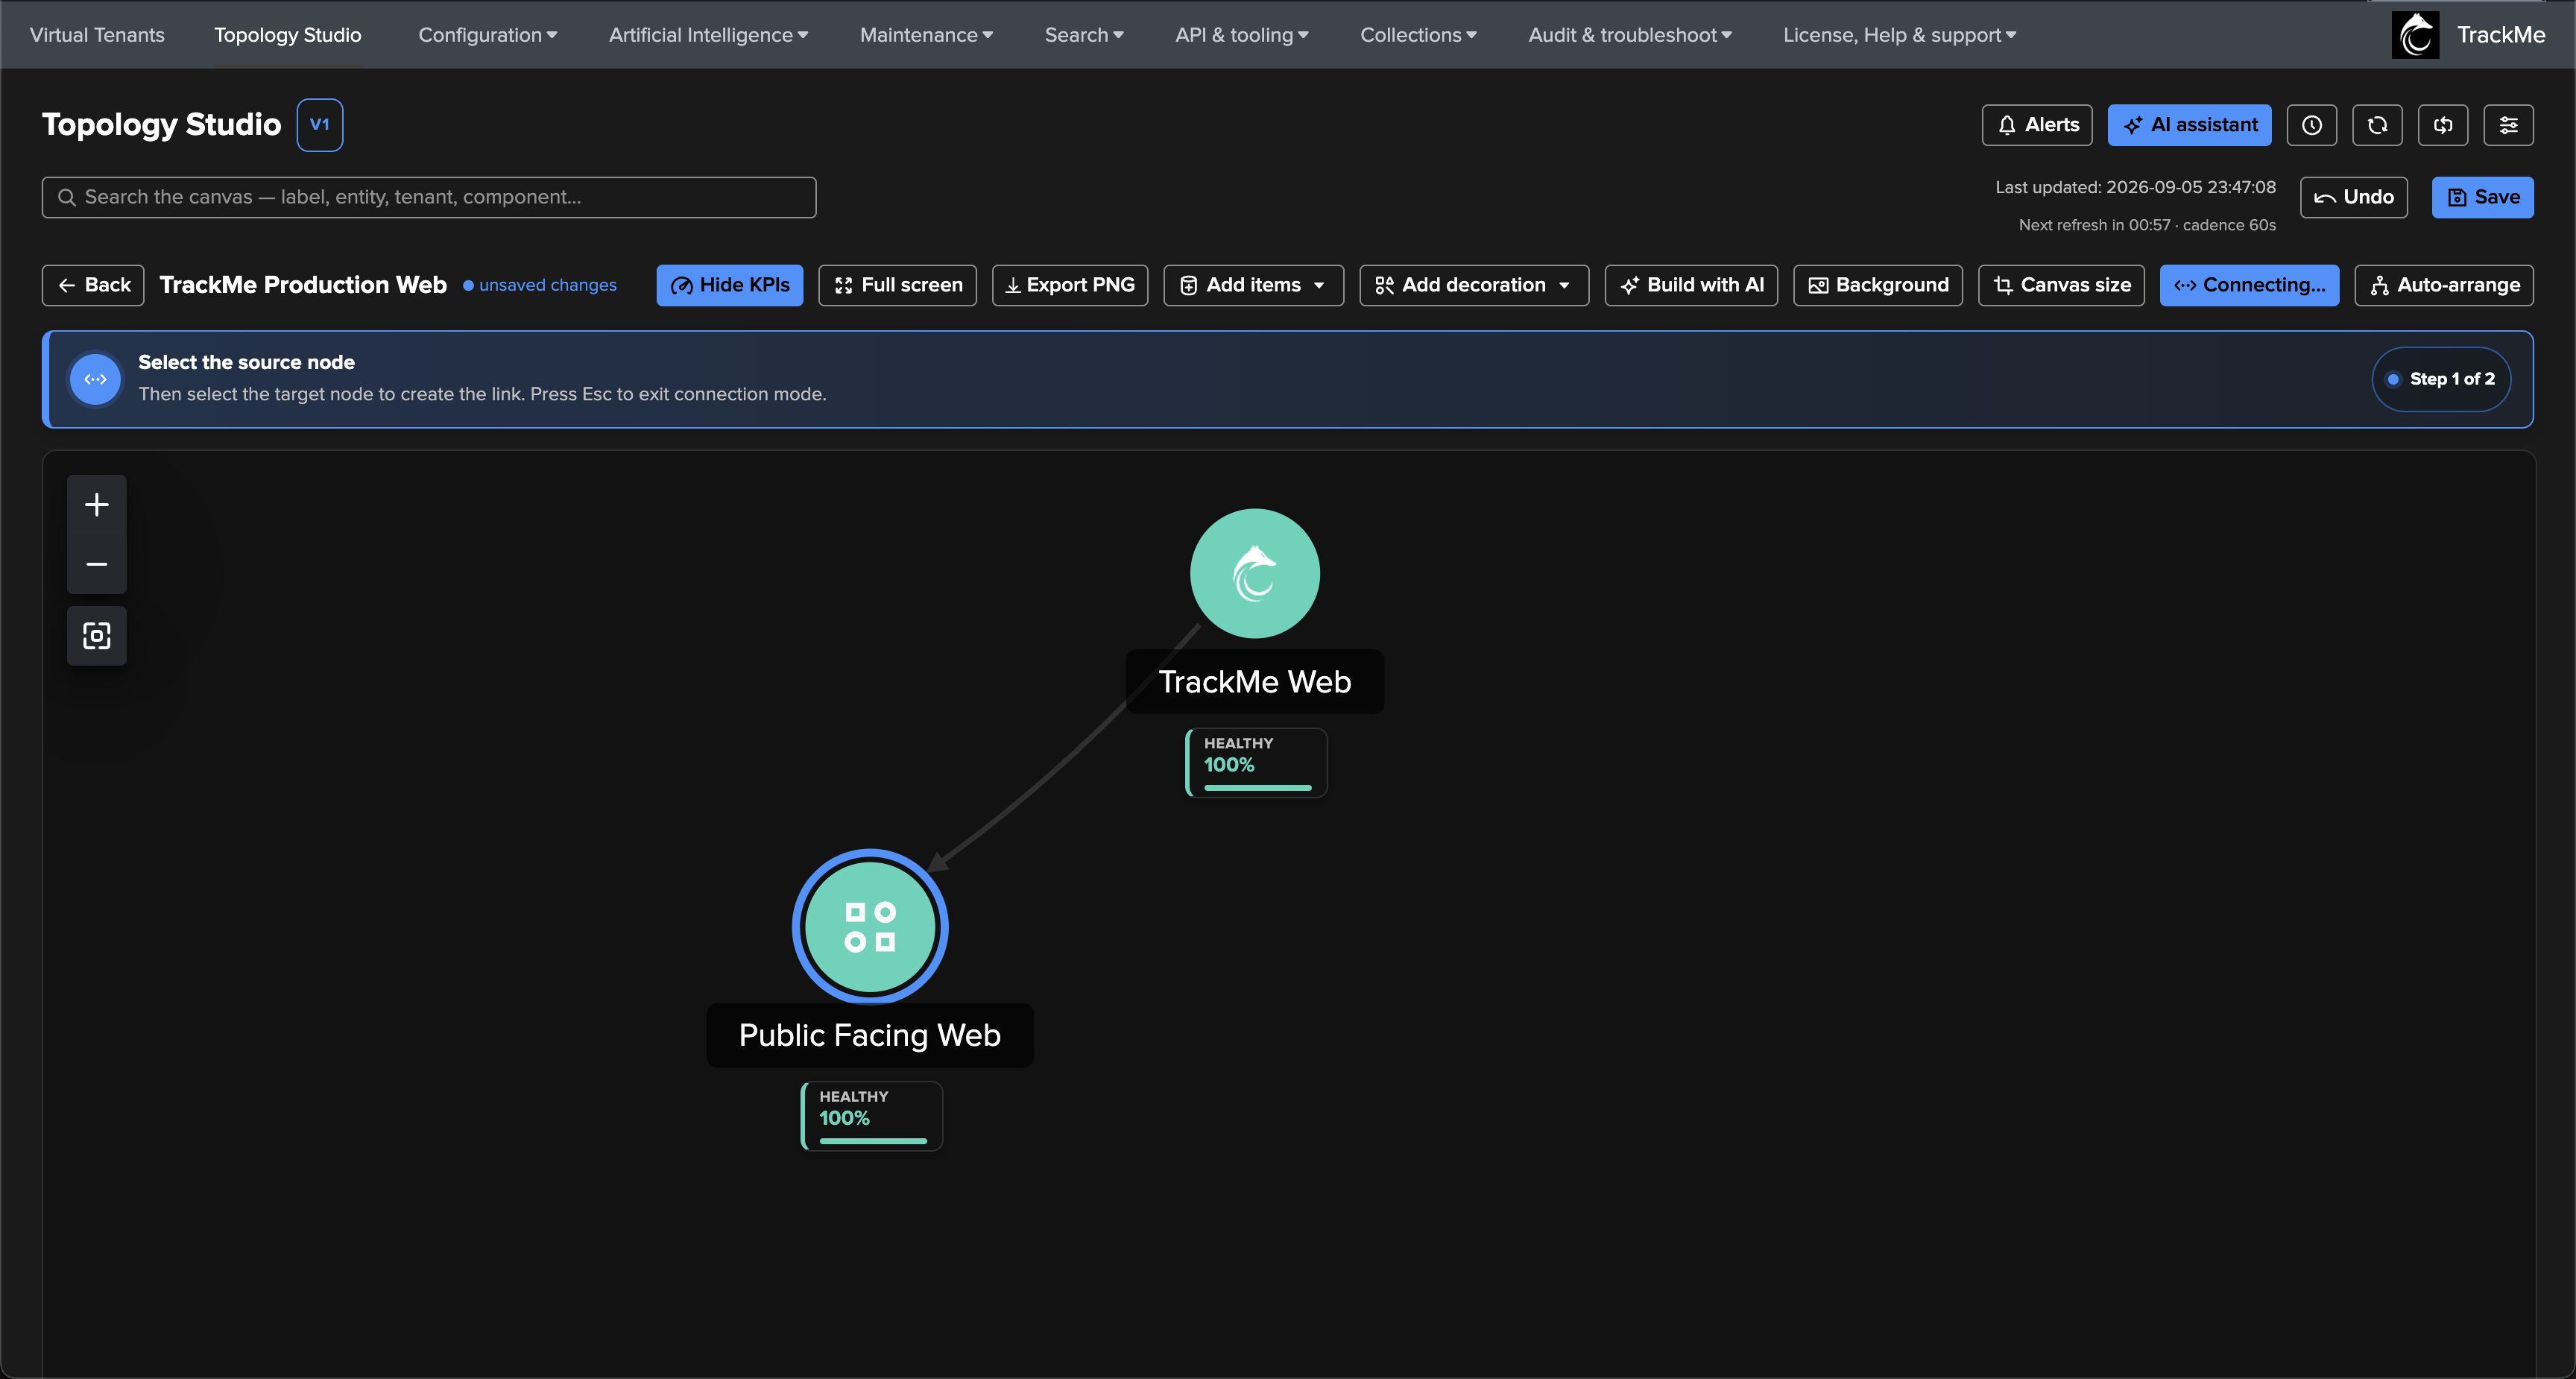Screen dimensions: 2576x1379
Task: Click the connection mode icon in the banner
Action: (96, 379)
